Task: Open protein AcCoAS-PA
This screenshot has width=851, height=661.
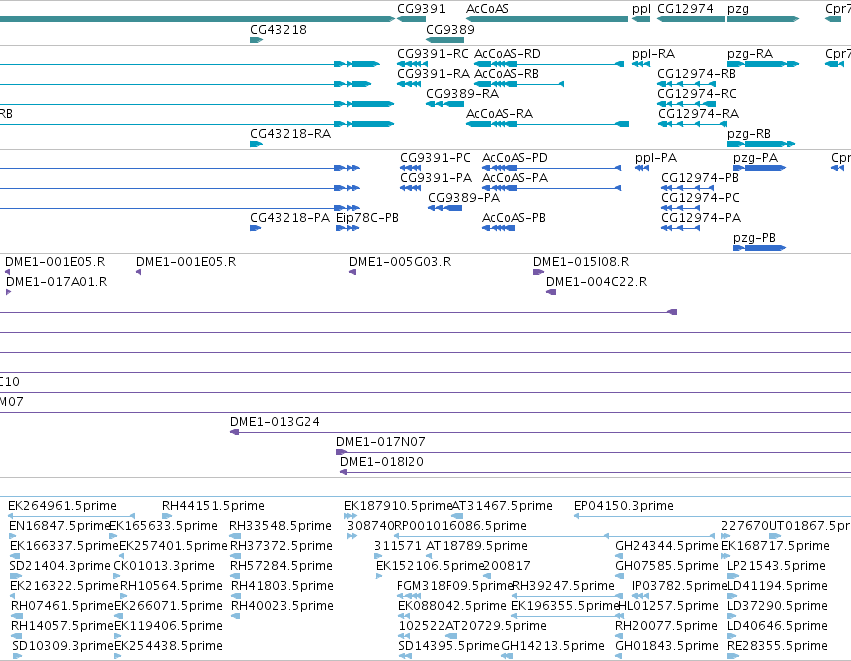Action: 515,178
